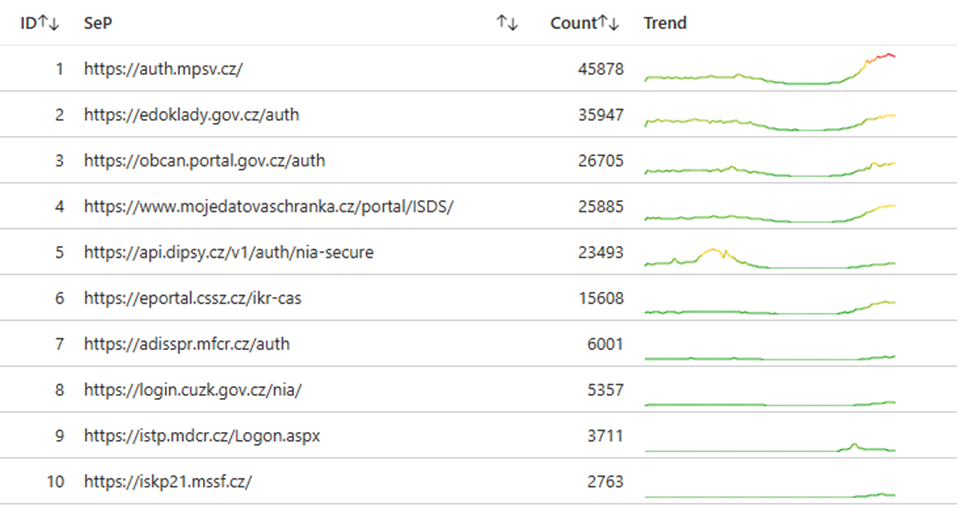
Task: Click ID number 10 cell
Action: click(x=56, y=481)
